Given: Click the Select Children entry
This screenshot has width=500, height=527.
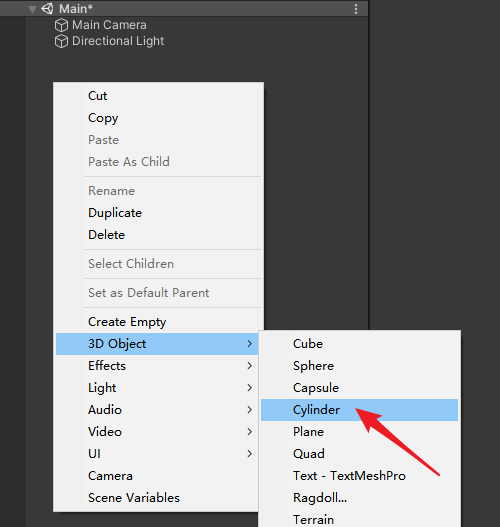Looking at the screenshot, I should (x=158, y=264).
